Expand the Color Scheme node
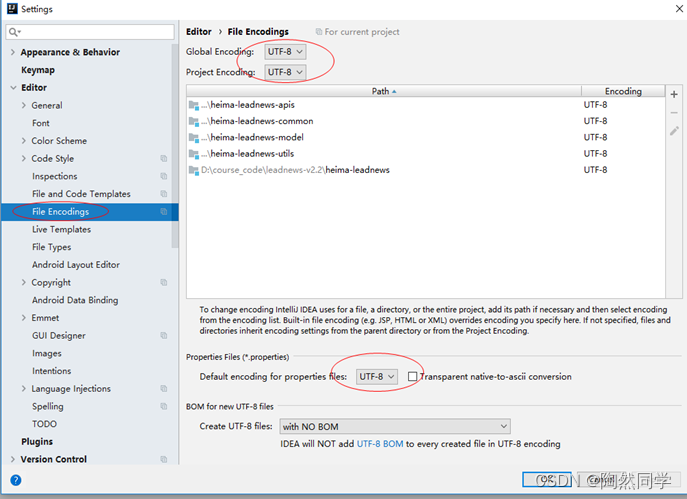Viewport: 687px width, 499px height. pos(24,141)
